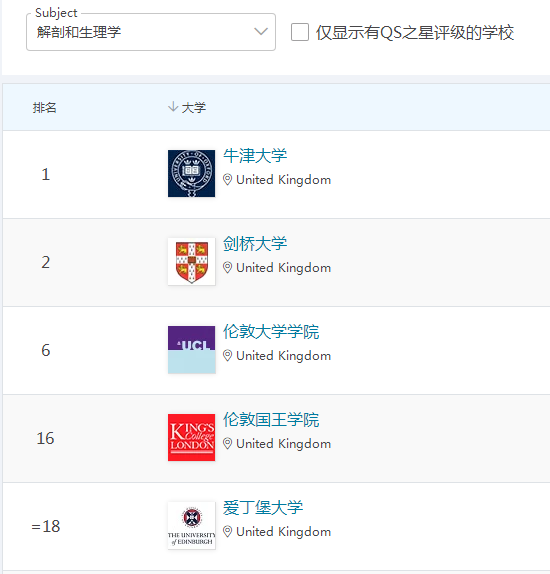Click the UCL logo
The height and width of the screenshot is (574, 550).
coord(192,350)
